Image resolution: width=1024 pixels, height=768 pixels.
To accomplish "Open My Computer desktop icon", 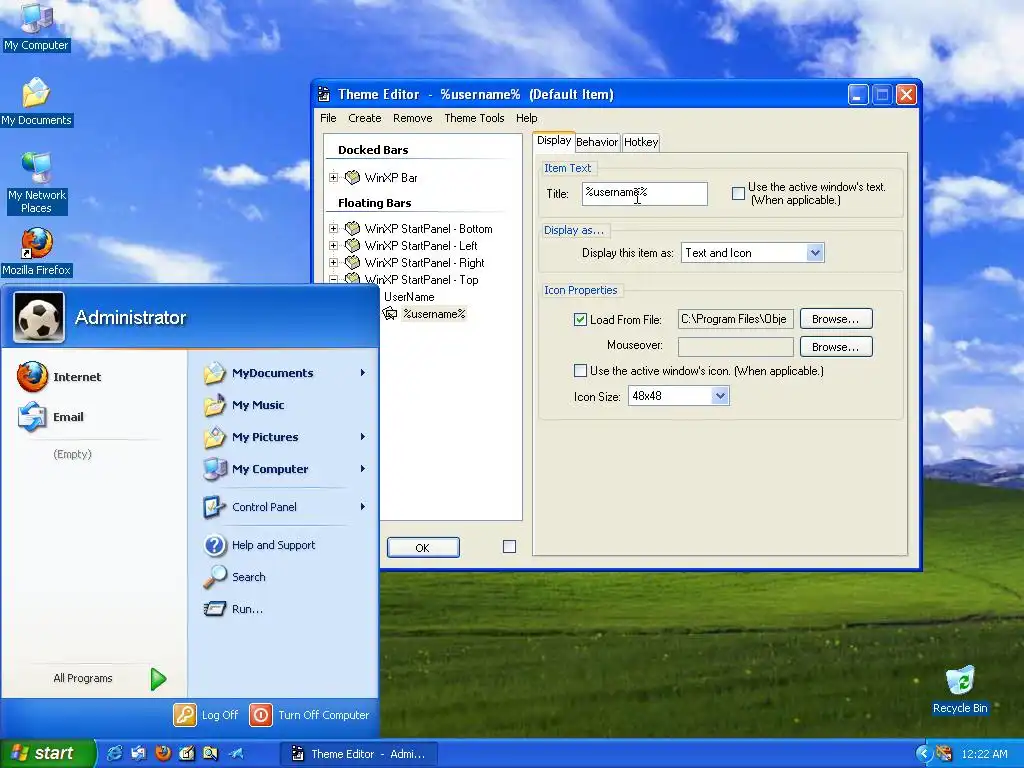I will point(36,26).
